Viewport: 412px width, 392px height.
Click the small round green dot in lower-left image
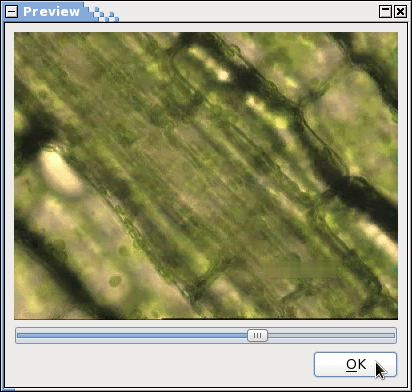click(116, 281)
